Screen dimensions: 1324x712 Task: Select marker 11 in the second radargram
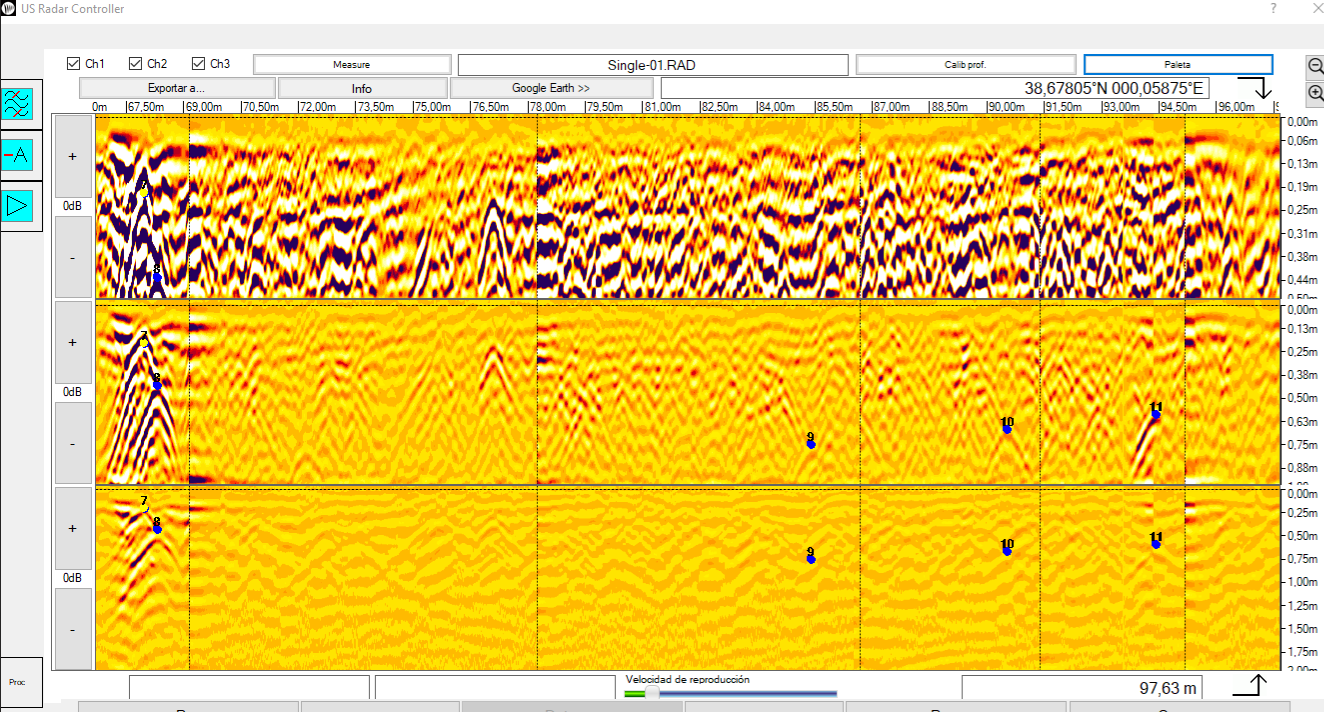[x=1156, y=414]
